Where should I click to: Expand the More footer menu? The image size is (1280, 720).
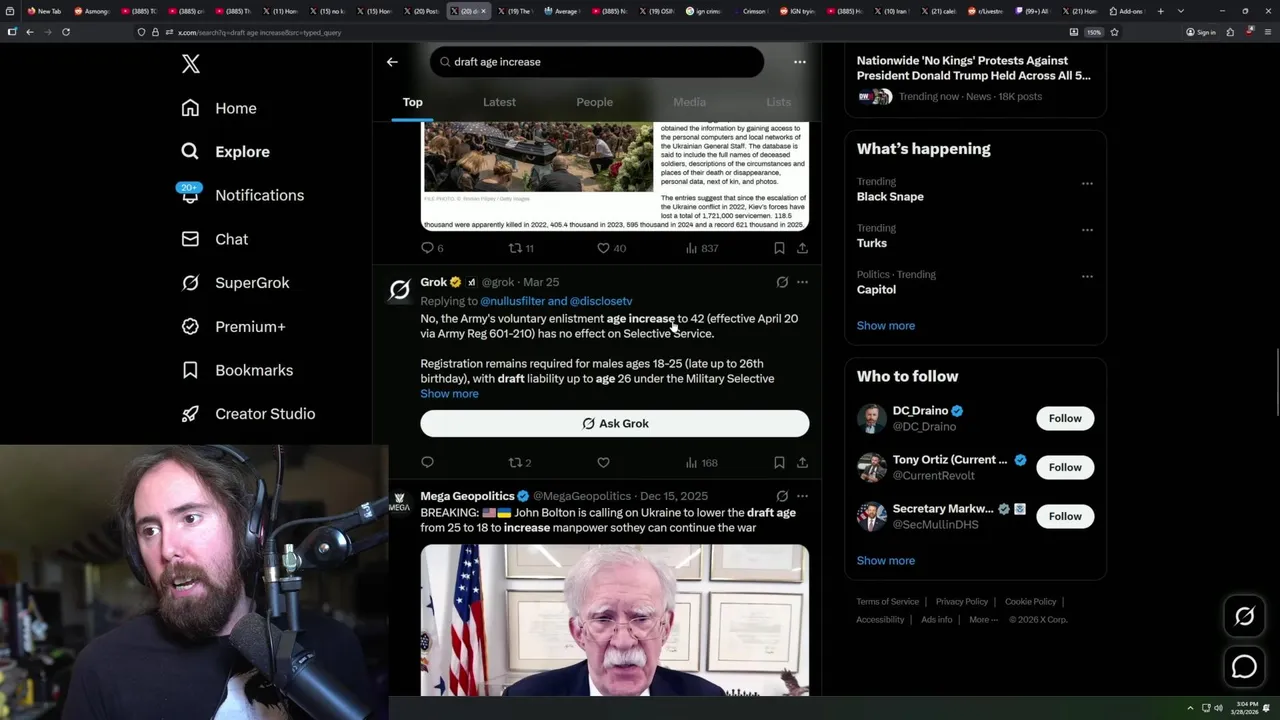pos(983,620)
